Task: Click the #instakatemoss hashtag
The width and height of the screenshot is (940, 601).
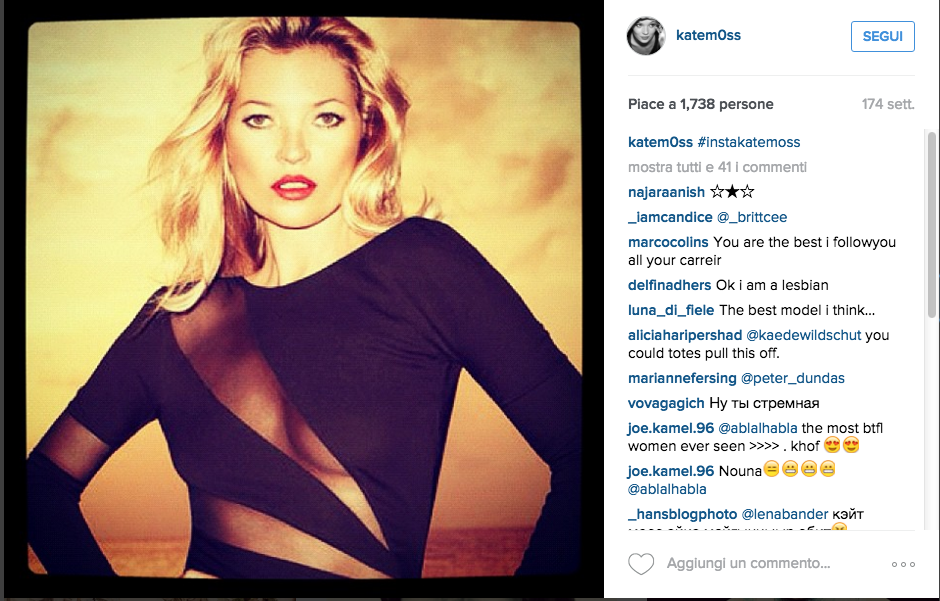Action: pos(749,142)
